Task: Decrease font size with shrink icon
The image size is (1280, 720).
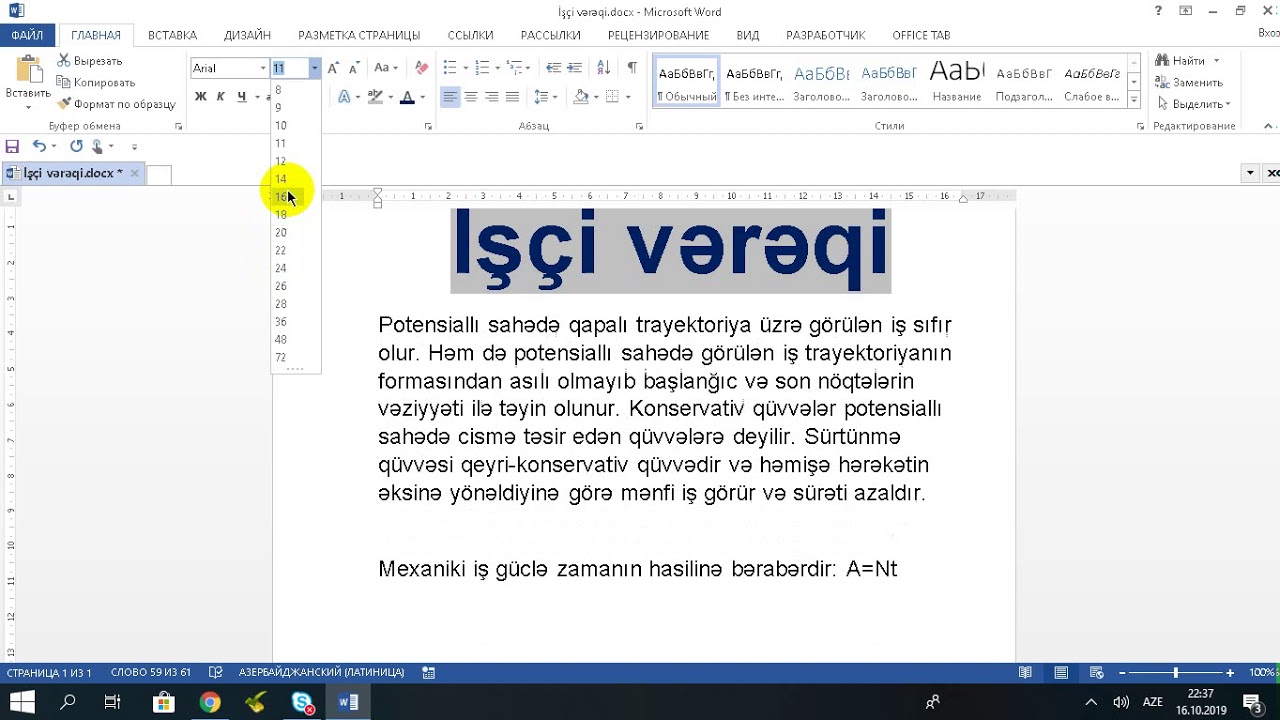Action: [x=354, y=68]
